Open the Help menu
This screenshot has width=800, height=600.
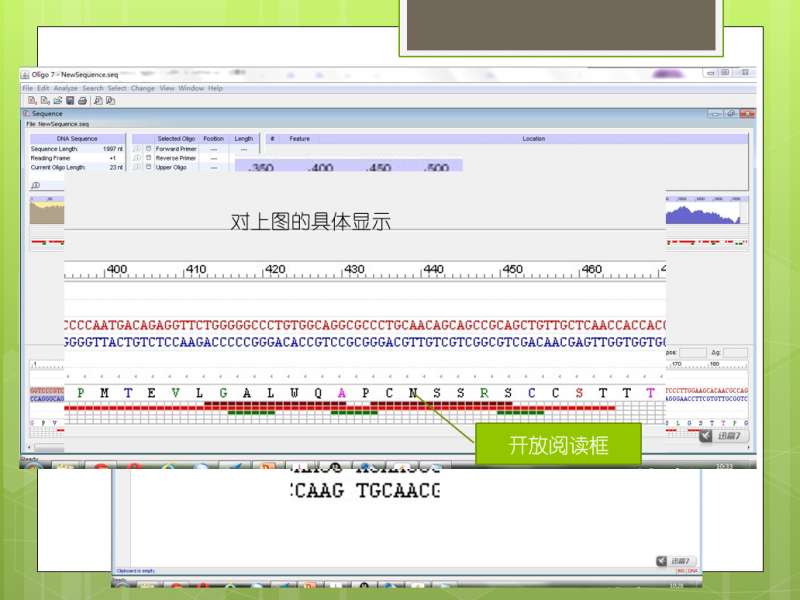[215, 88]
